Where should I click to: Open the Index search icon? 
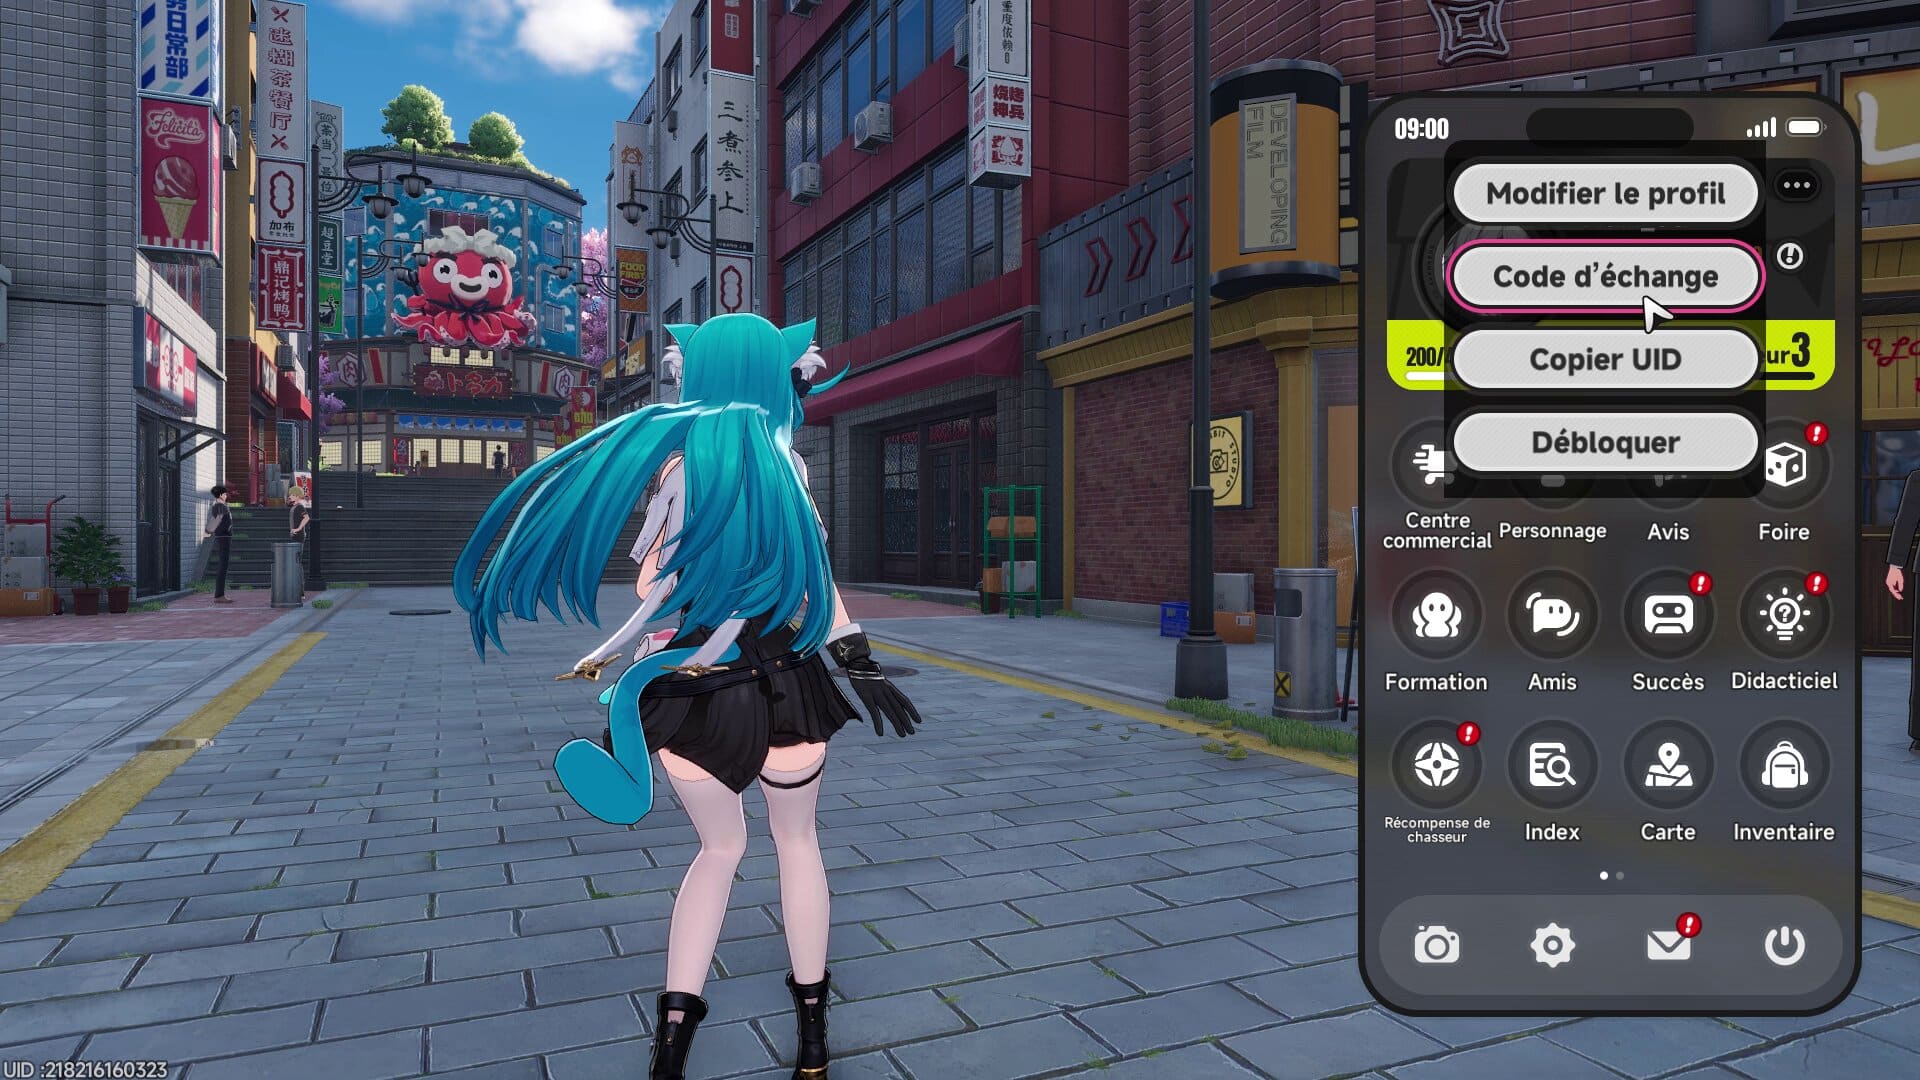(1552, 766)
